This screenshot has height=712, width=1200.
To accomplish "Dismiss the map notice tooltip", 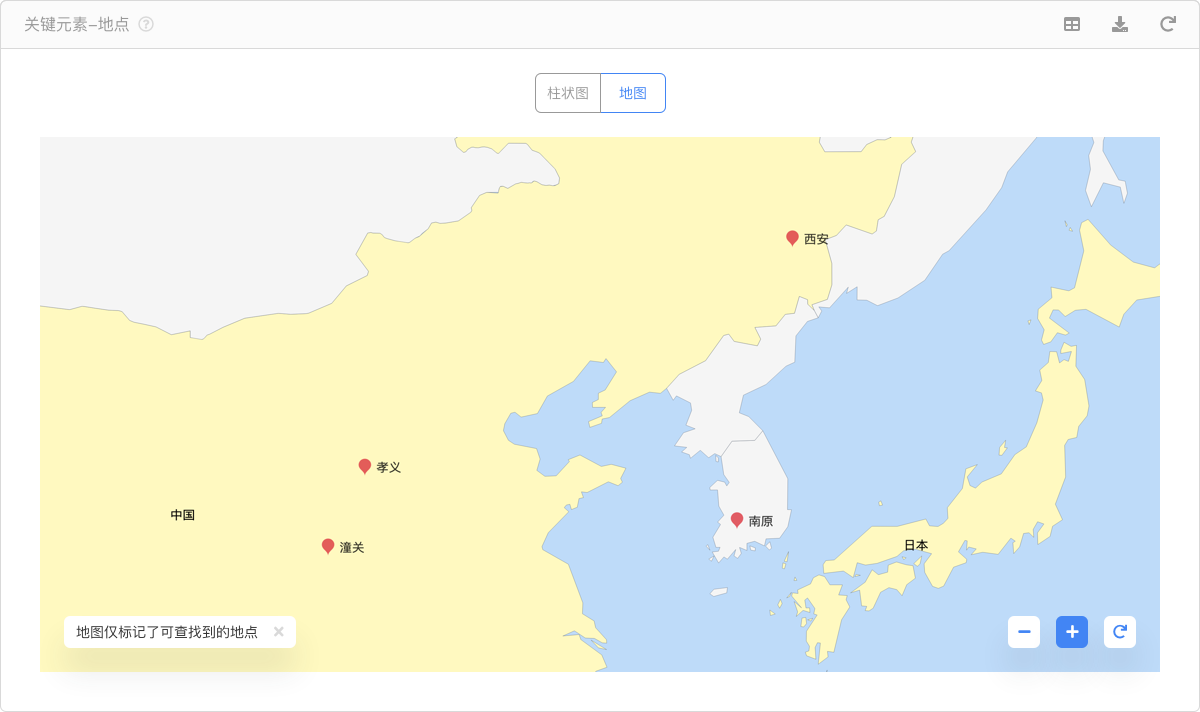I will [x=279, y=632].
